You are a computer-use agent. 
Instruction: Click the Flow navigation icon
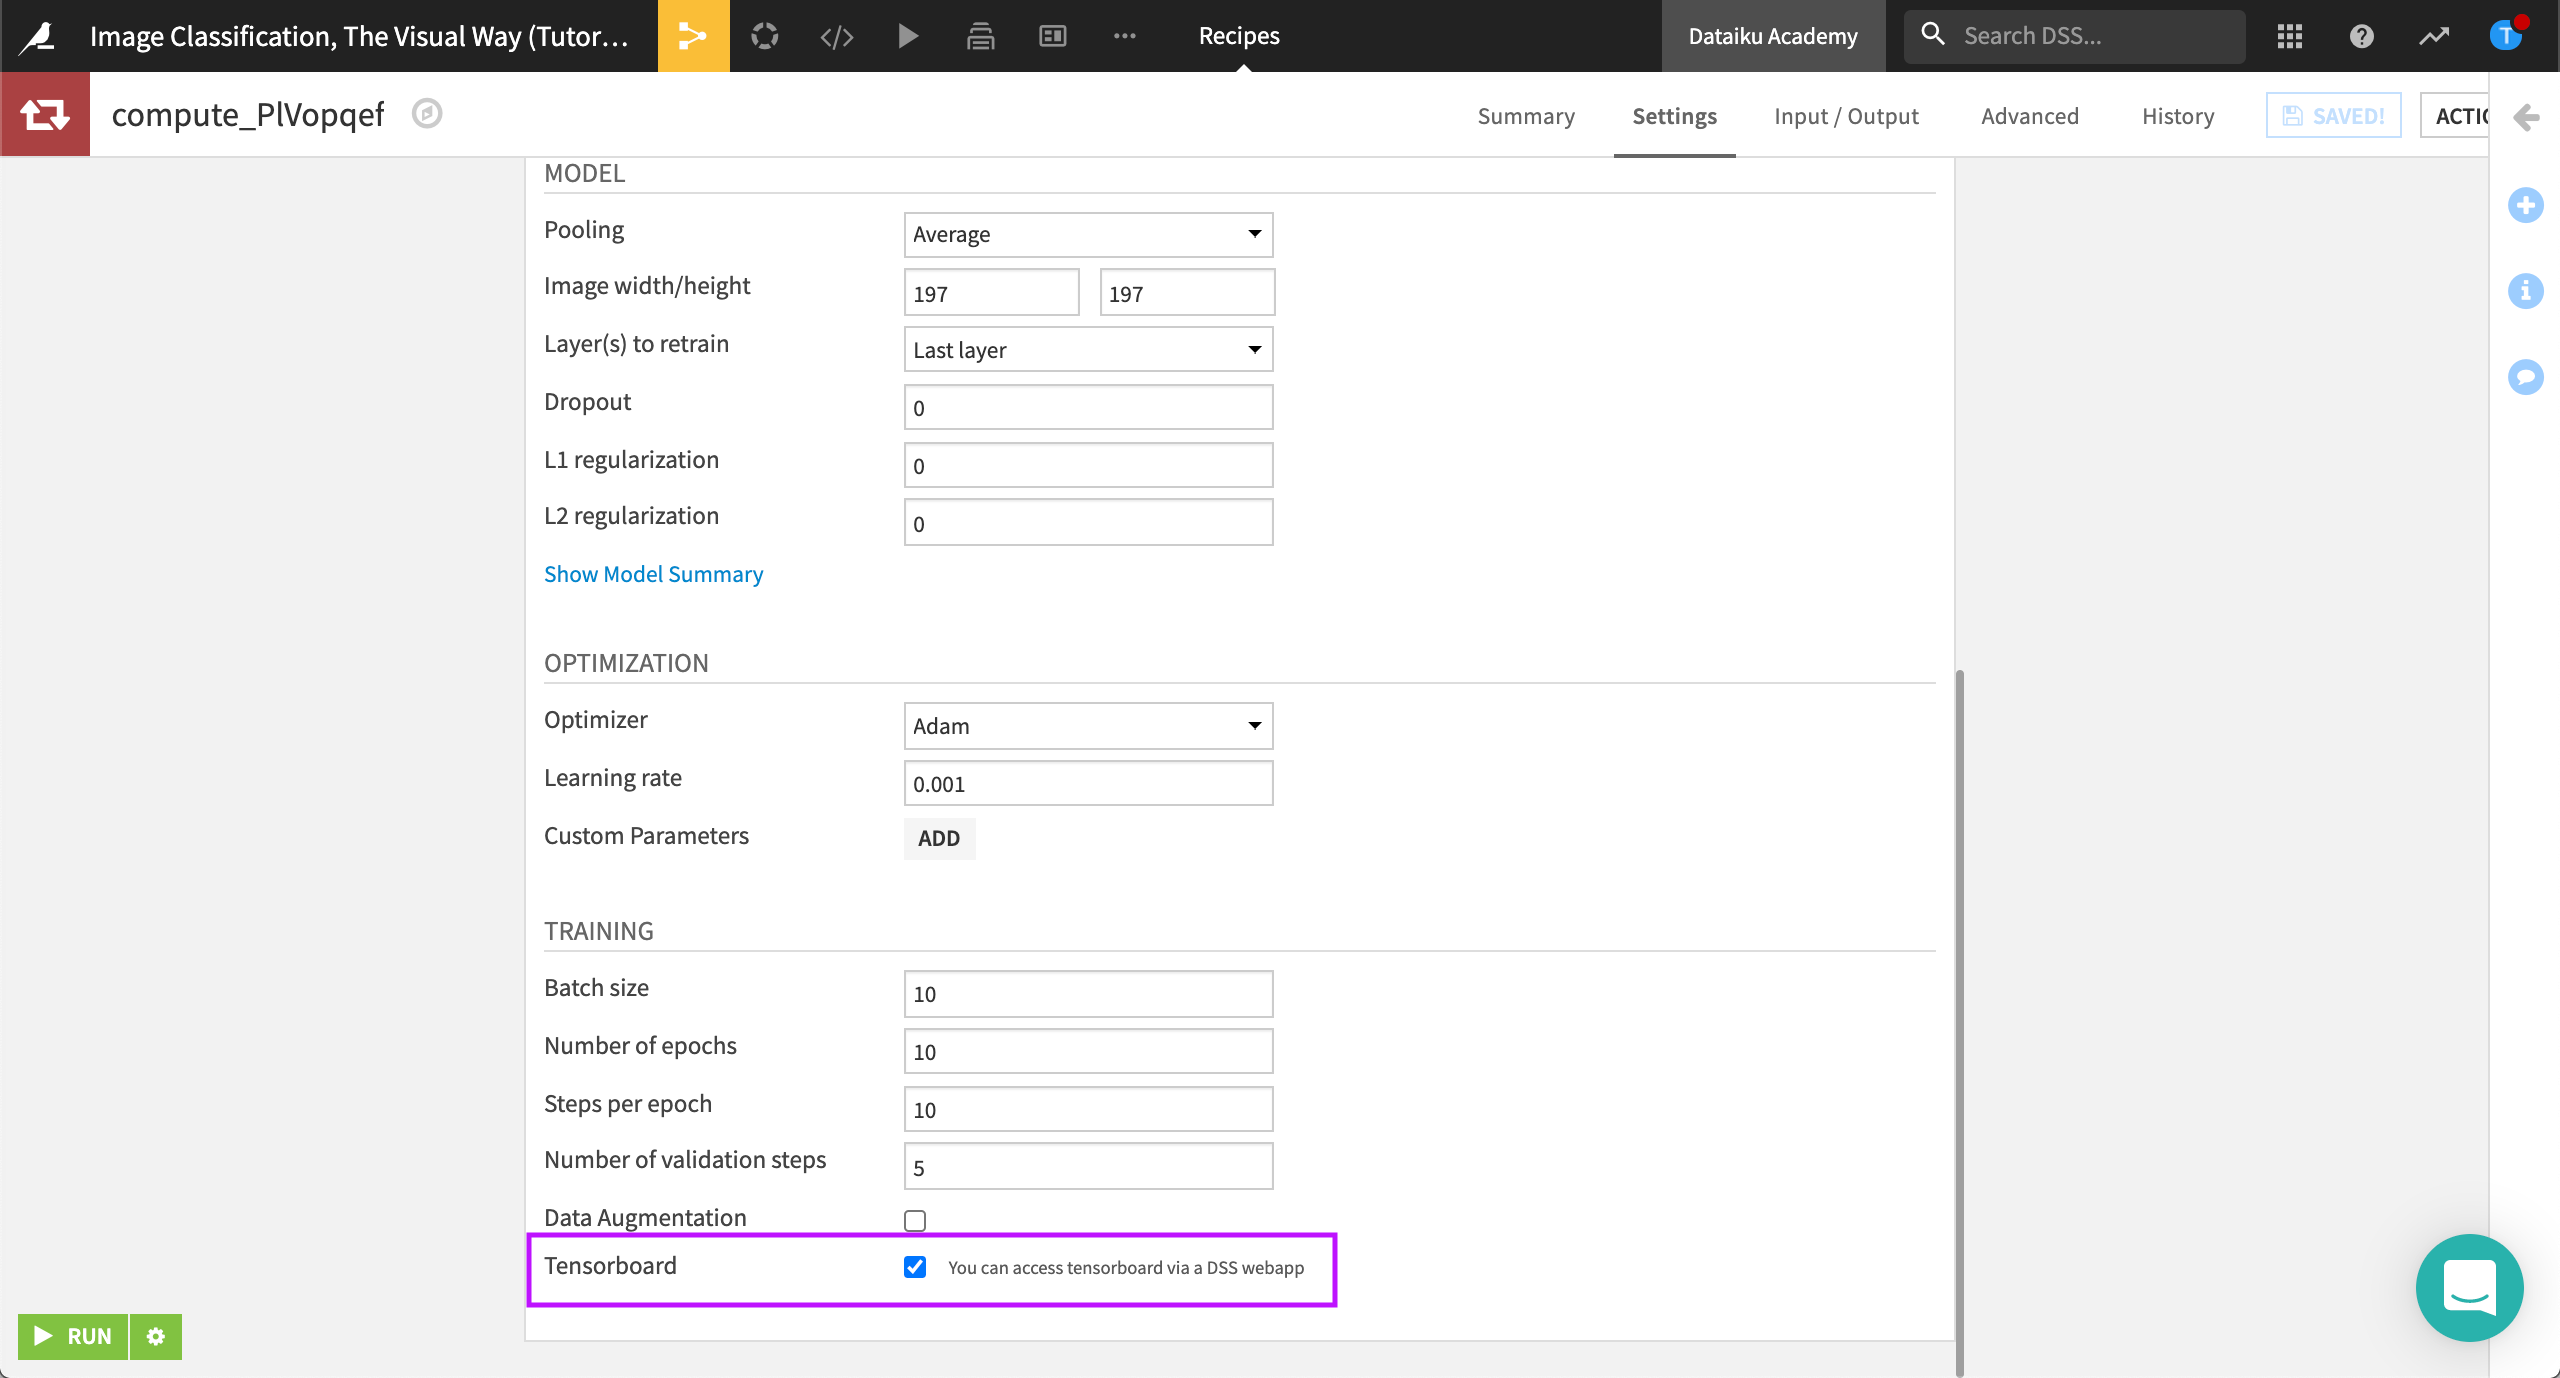click(694, 36)
